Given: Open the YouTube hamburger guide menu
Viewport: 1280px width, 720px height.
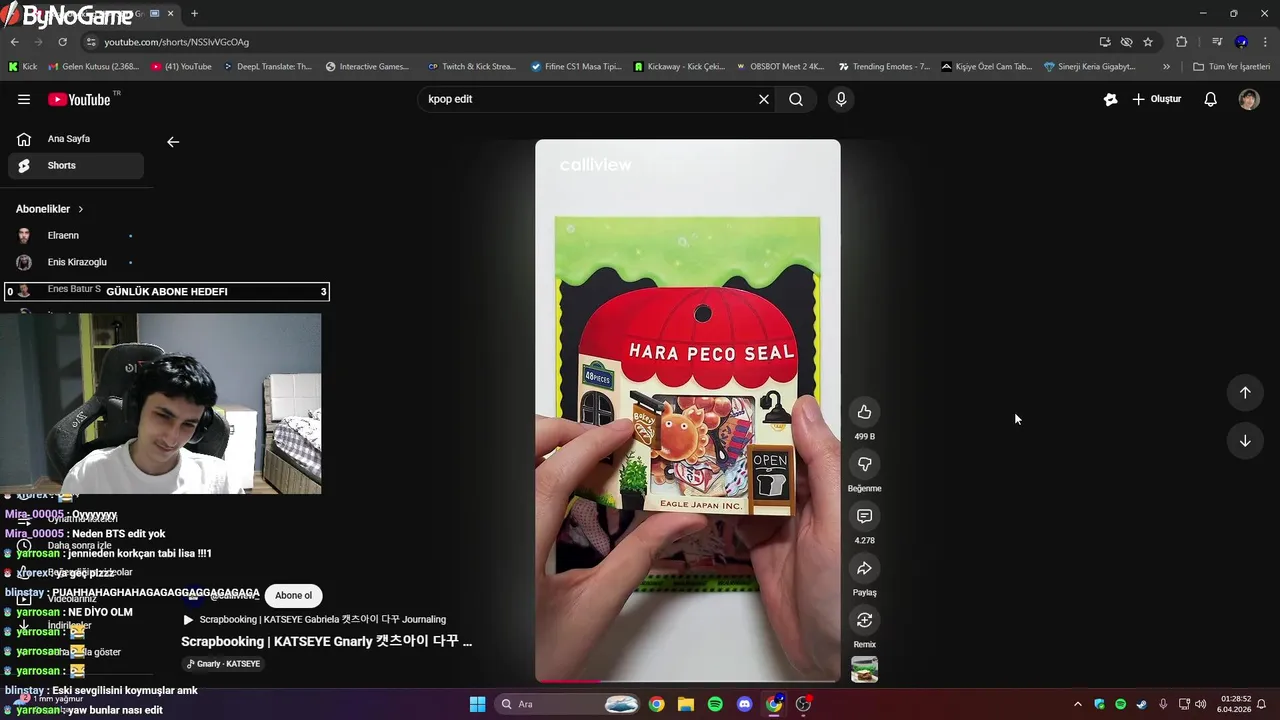Looking at the screenshot, I should click(24, 99).
